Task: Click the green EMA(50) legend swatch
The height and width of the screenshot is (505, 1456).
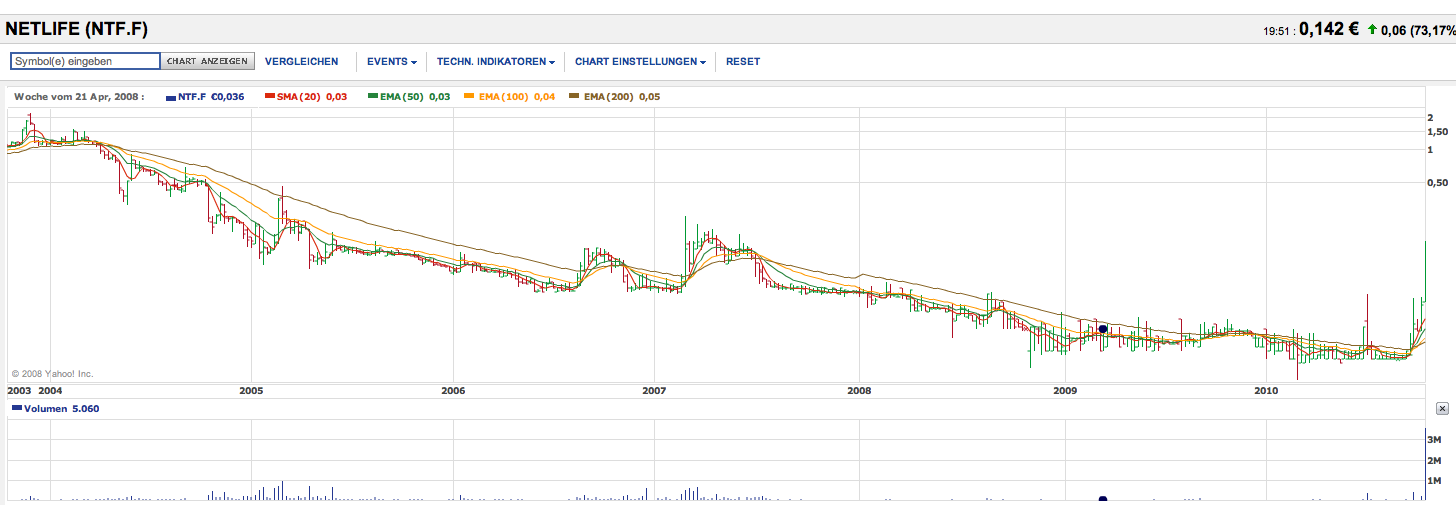Action: 372,97
